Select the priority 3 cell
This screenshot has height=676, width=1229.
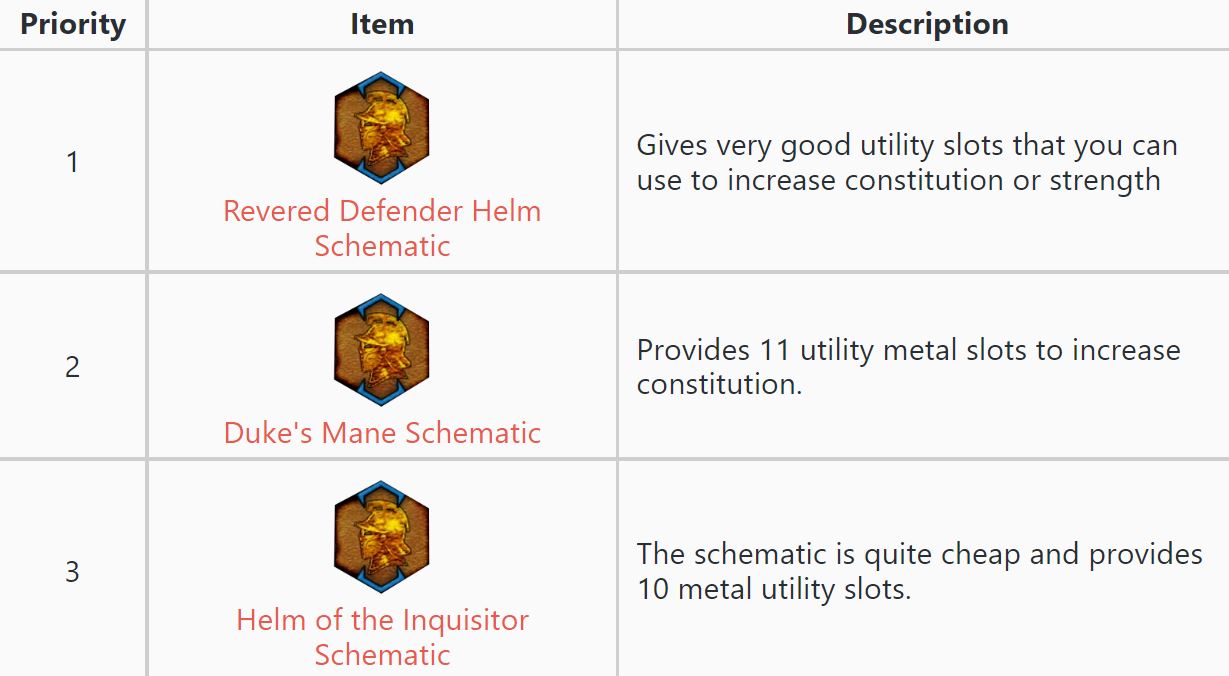(x=72, y=572)
